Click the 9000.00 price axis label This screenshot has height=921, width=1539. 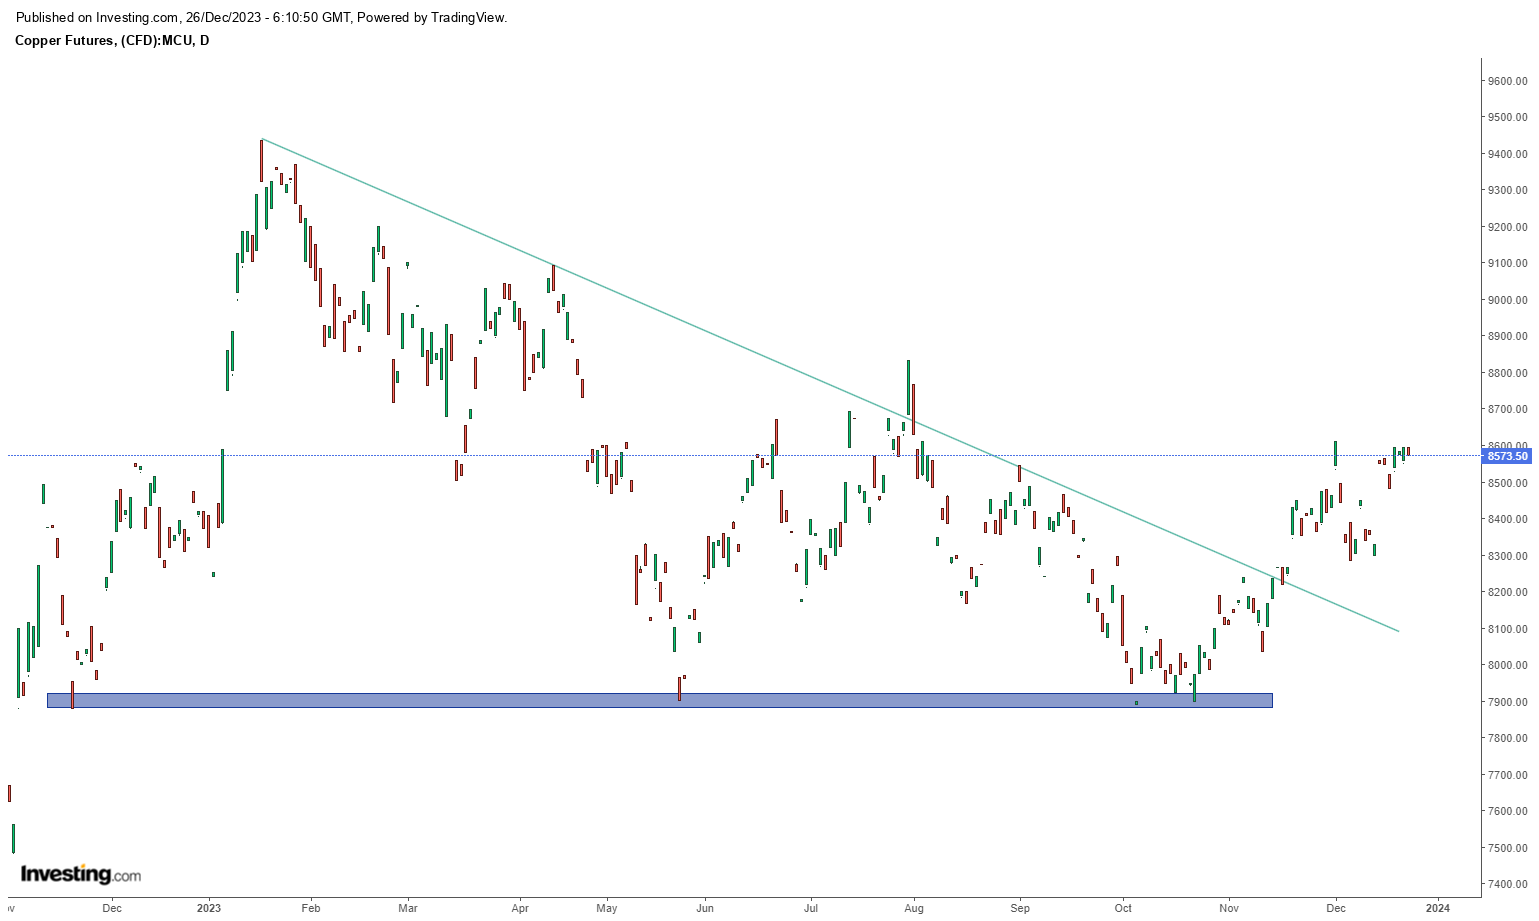1507,300
